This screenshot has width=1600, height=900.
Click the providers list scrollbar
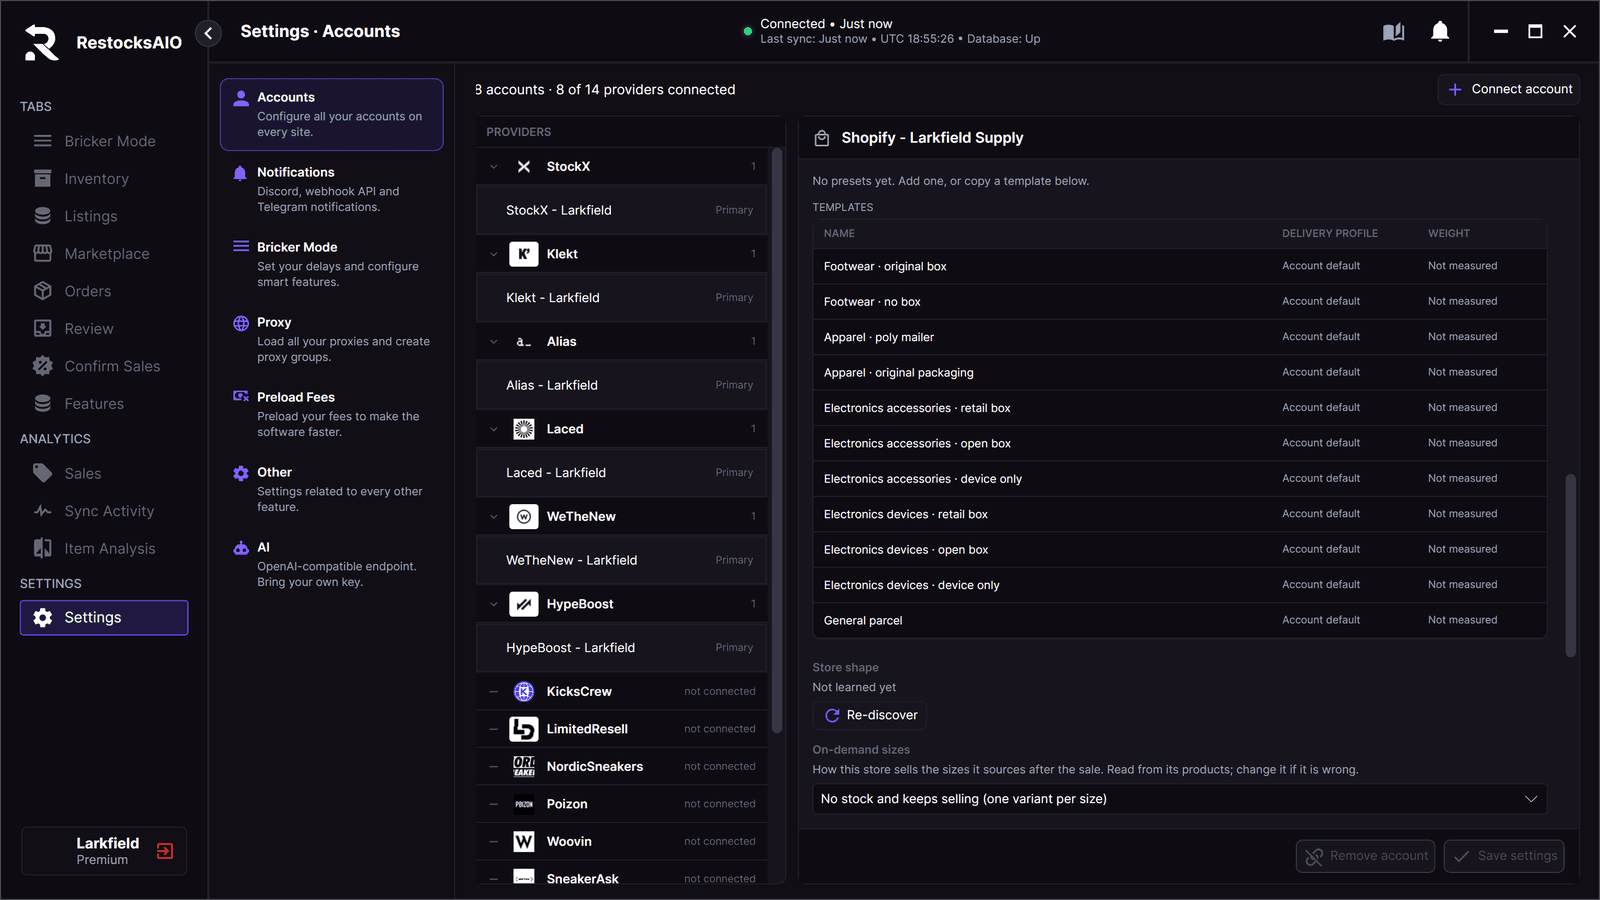coord(777,440)
